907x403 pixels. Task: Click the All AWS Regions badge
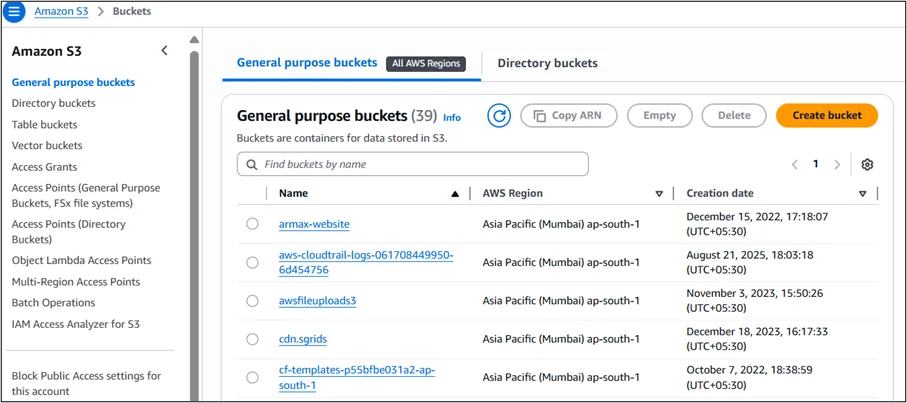[426, 63]
